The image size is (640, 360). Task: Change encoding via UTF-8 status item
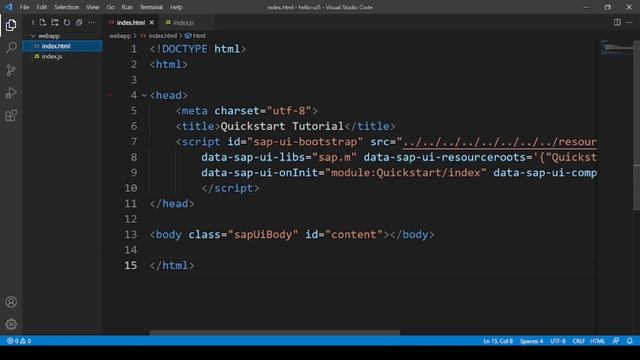pyautogui.click(x=558, y=341)
